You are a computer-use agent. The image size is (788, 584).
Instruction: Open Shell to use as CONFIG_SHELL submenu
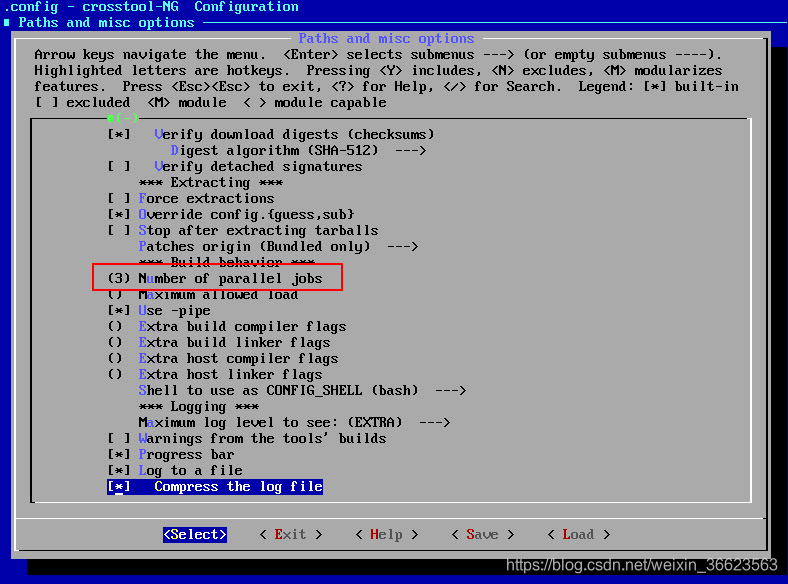(x=302, y=391)
